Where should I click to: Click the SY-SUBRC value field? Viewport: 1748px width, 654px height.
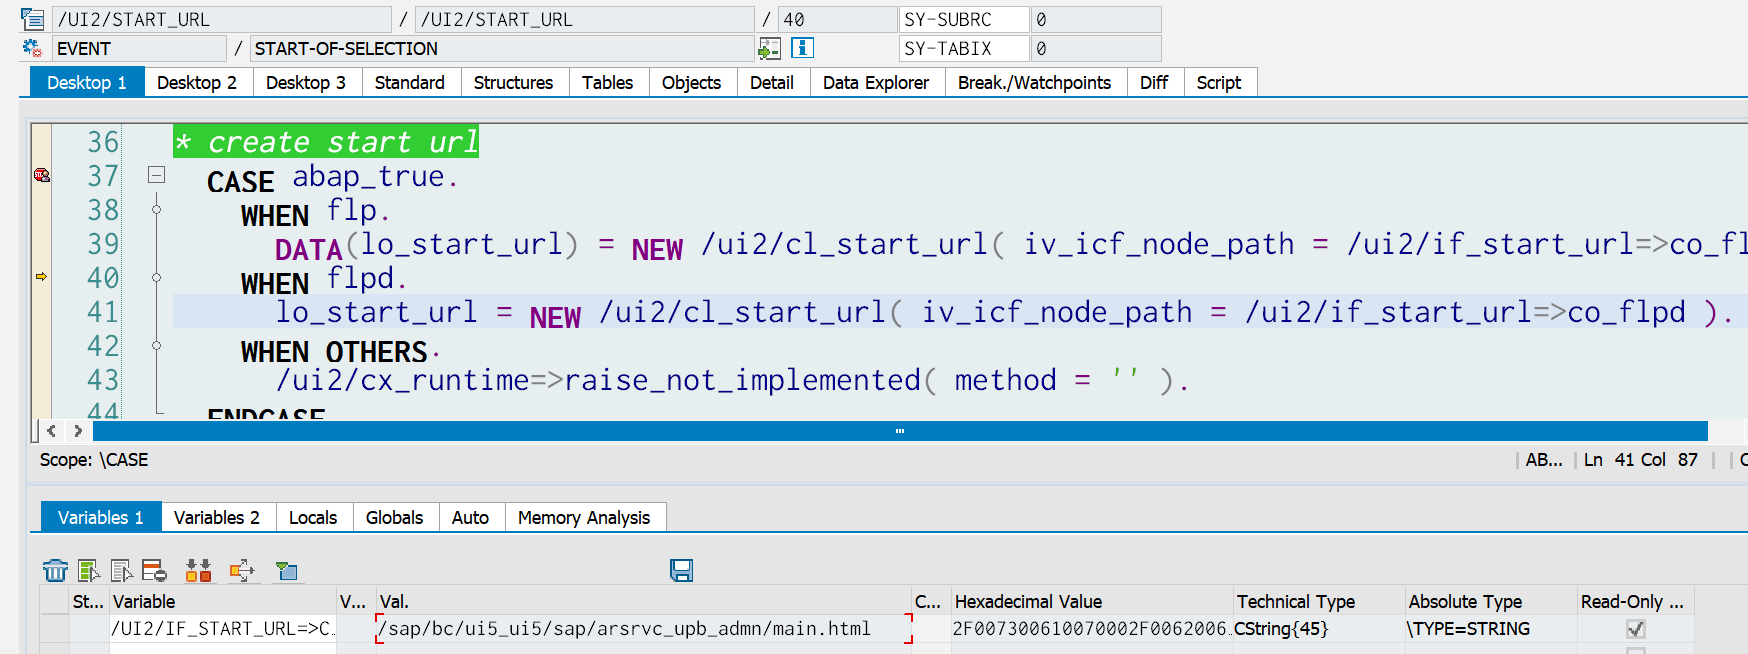point(1096,19)
